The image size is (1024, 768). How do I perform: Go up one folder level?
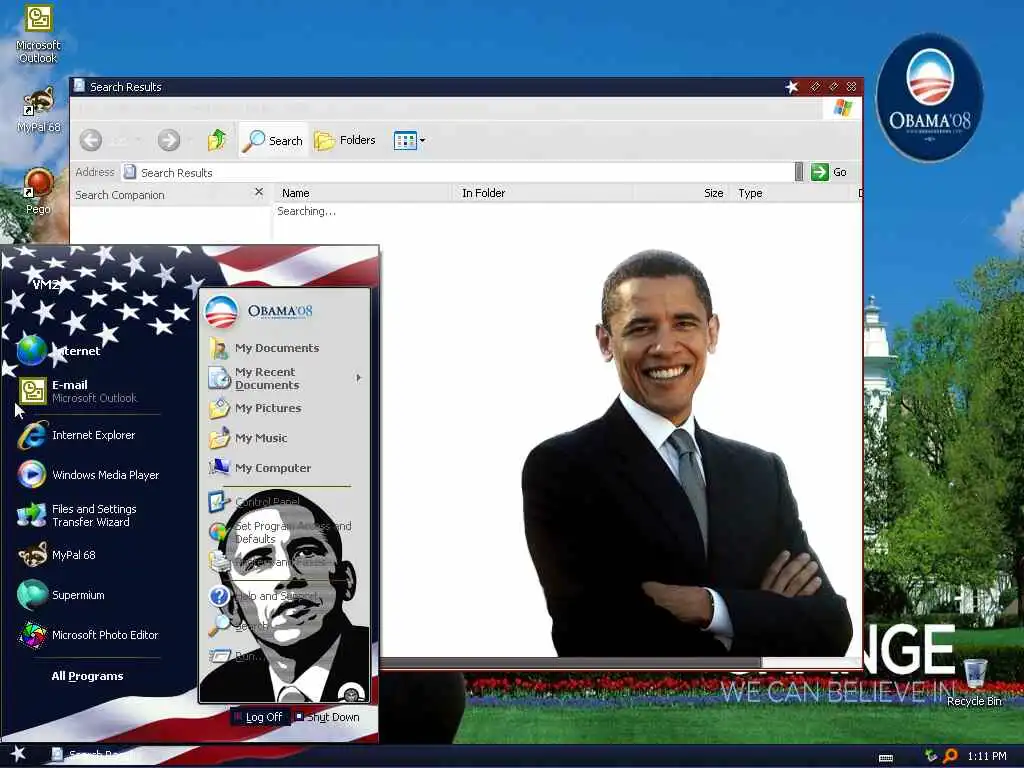tap(217, 140)
